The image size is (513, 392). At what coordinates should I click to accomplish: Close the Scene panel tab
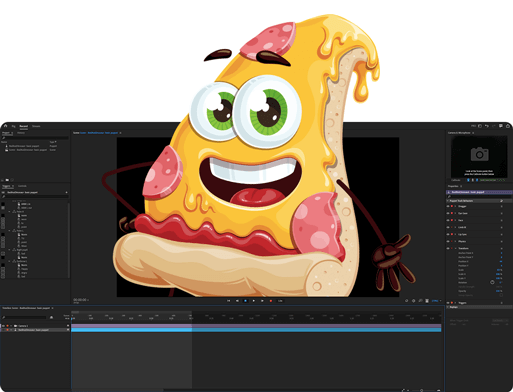pos(120,133)
